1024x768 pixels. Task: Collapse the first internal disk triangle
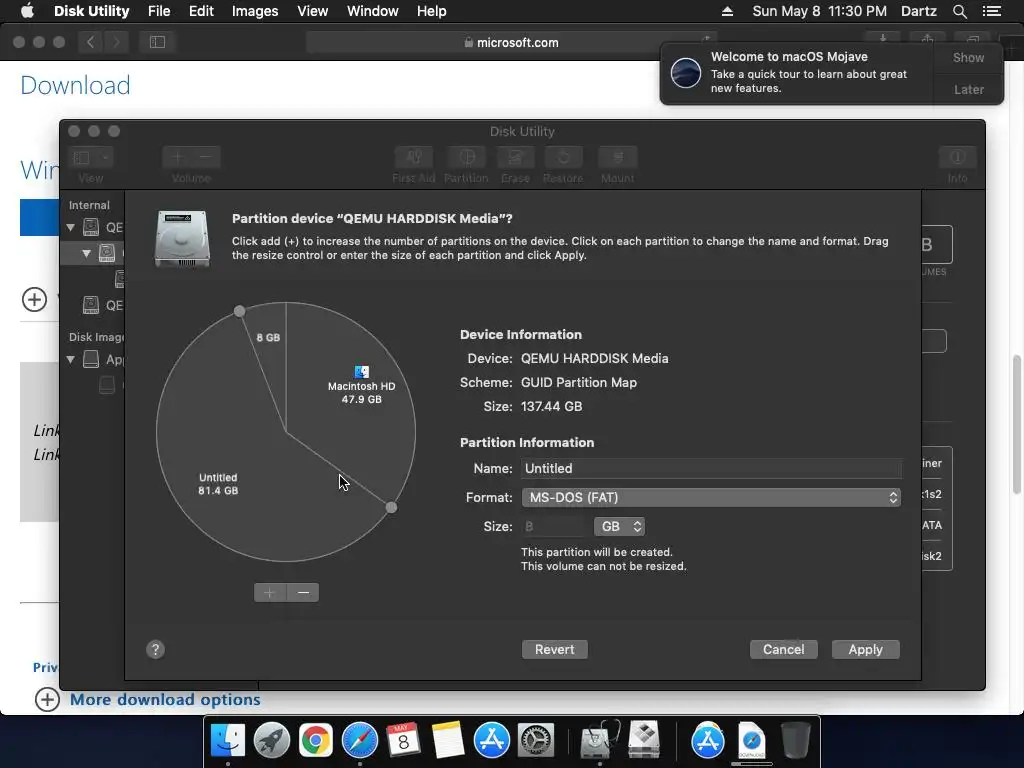pyautogui.click(x=71, y=227)
